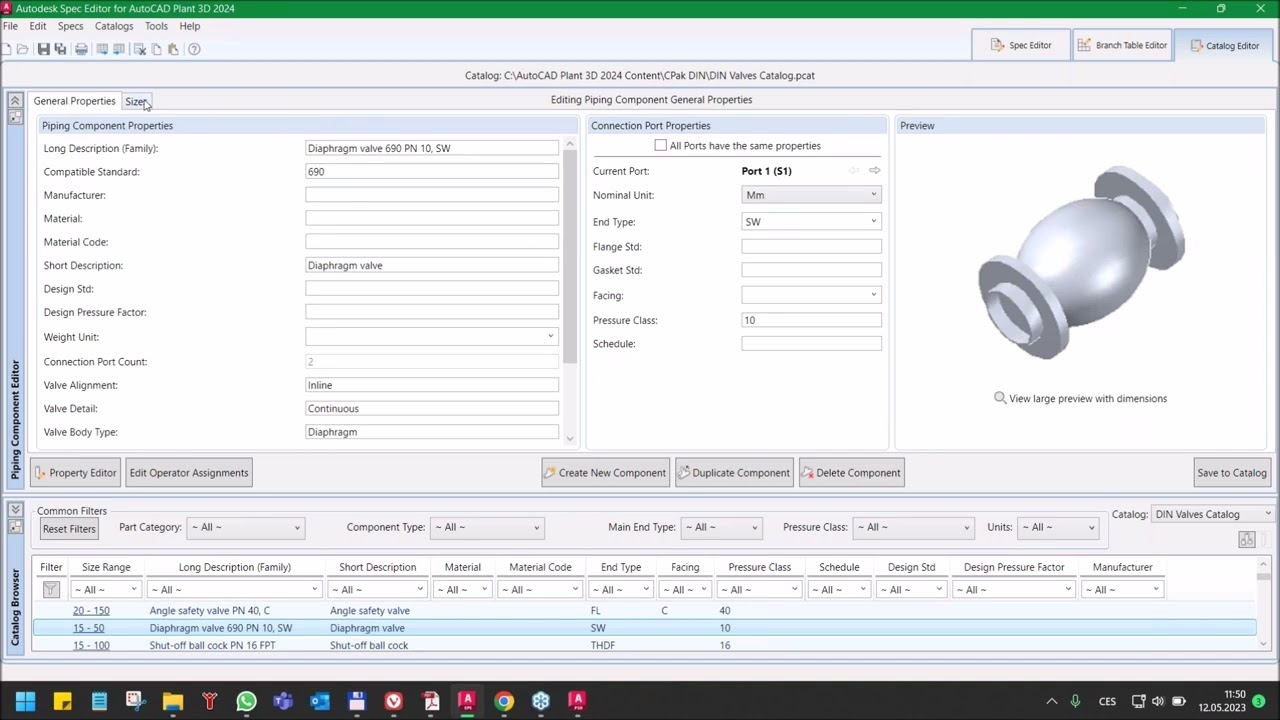Open the Part Category filter dropdown
The height and width of the screenshot is (720, 1280).
point(246,528)
